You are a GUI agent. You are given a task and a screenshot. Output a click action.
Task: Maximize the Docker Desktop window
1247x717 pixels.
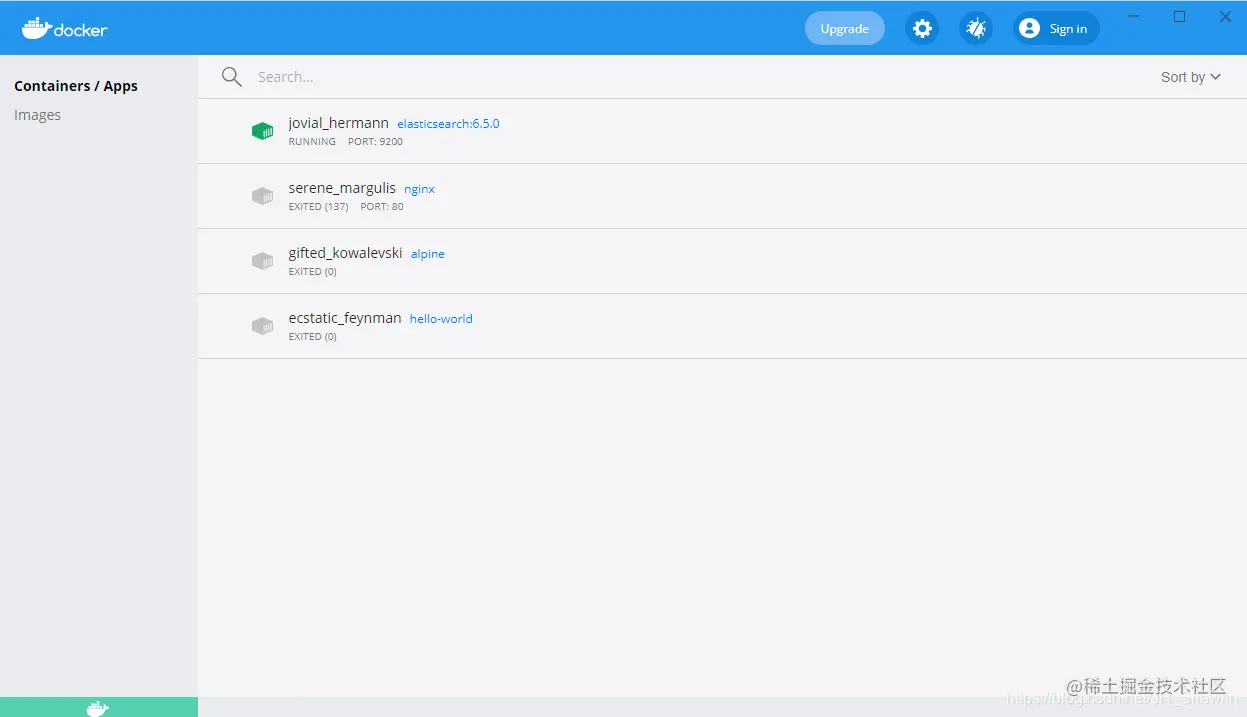[x=1179, y=17]
